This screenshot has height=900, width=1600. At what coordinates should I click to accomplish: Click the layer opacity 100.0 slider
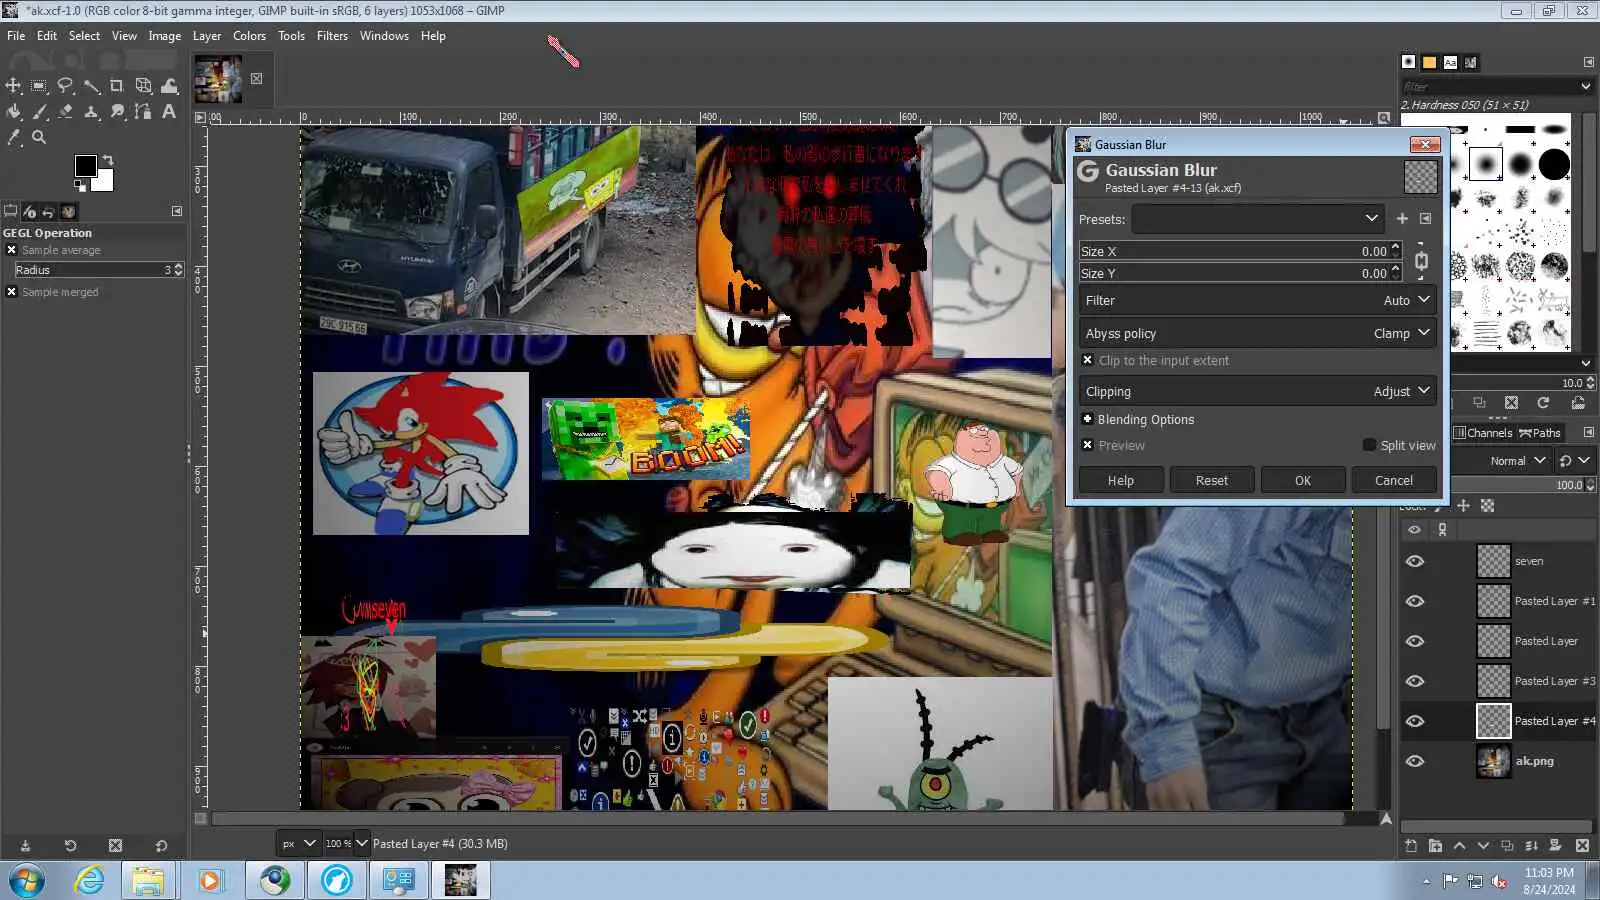point(1519,485)
